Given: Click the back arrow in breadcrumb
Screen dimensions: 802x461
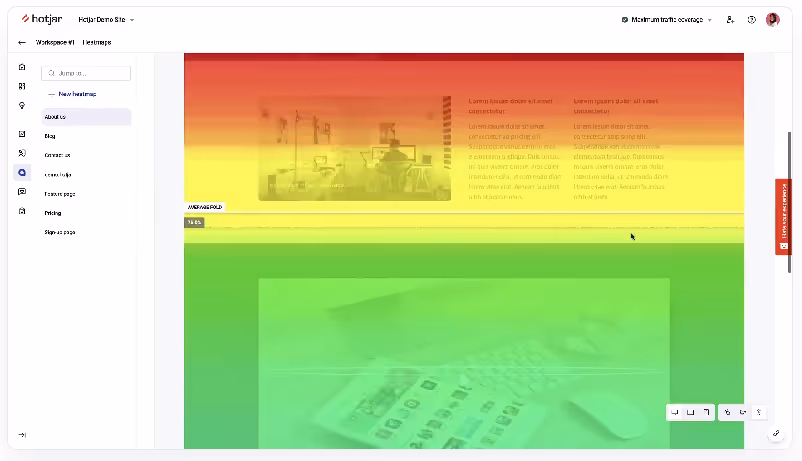Looking at the screenshot, I should pos(21,42).
